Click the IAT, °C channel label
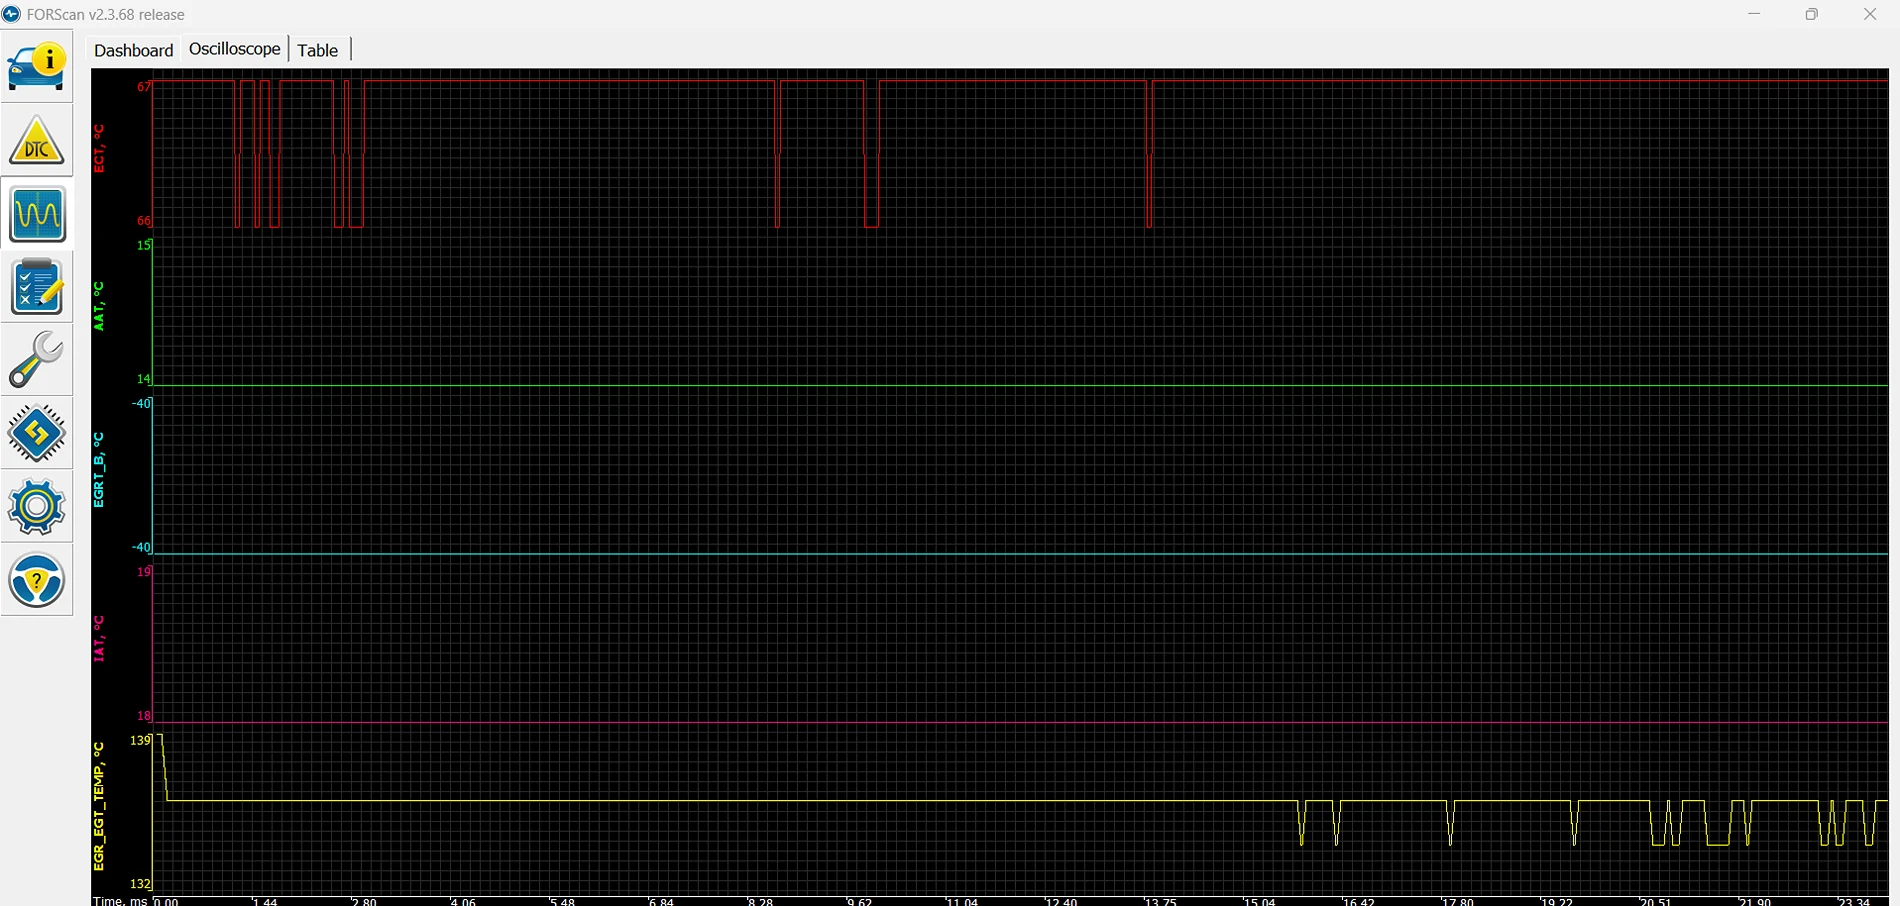Image resolution: width=1900 pixels, height=906 pixels. click(x=99, y=638)
